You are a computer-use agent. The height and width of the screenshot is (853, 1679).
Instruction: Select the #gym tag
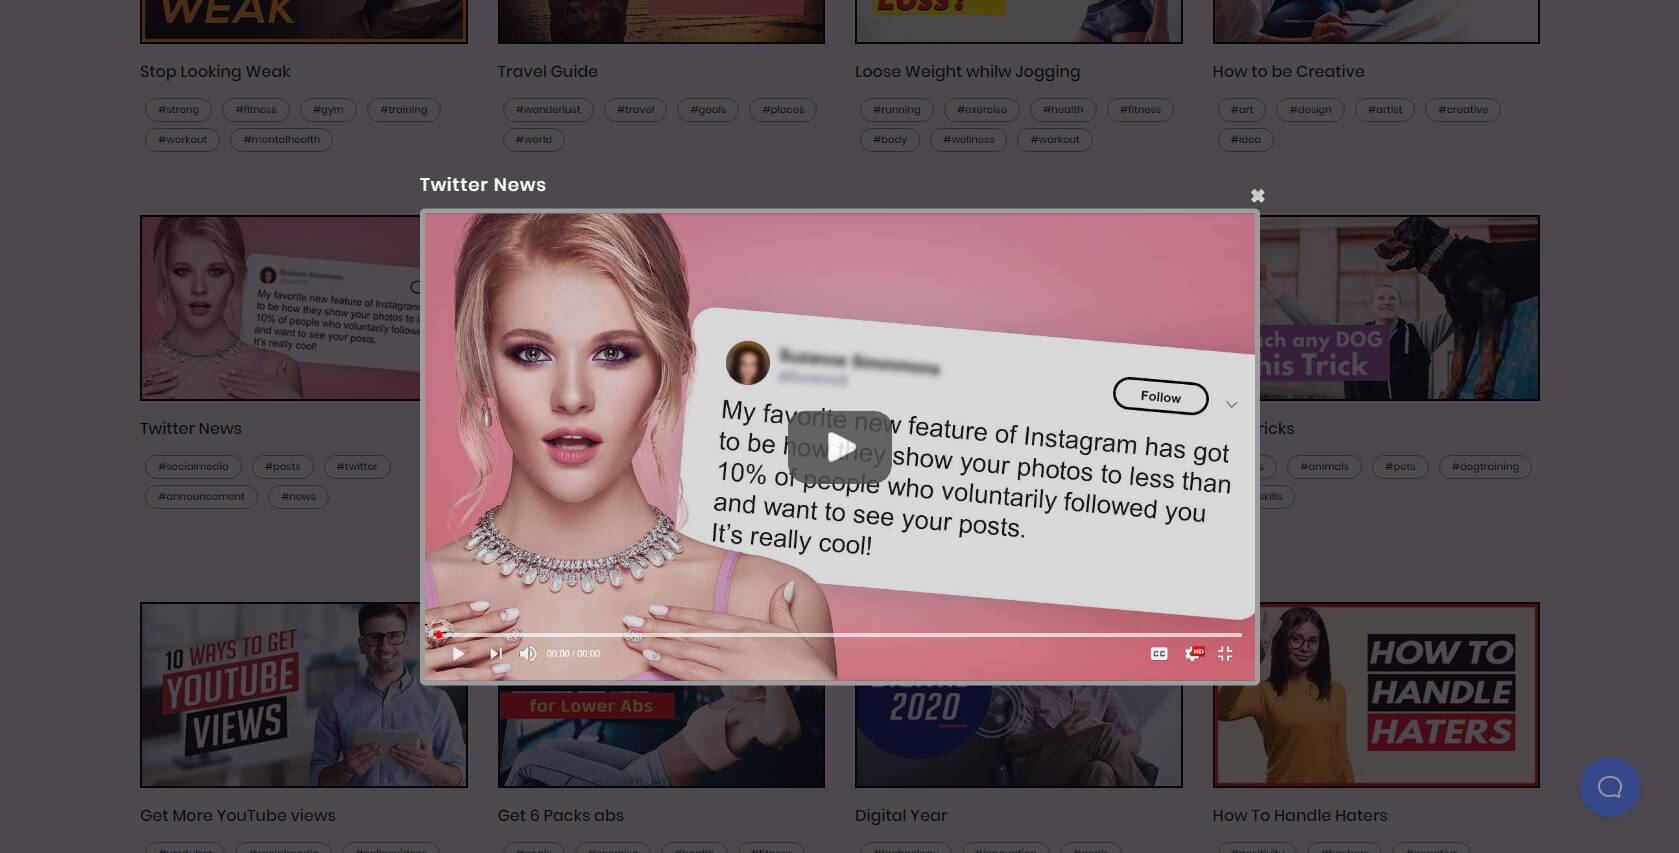pyautogui.click(x=328, y=110)
